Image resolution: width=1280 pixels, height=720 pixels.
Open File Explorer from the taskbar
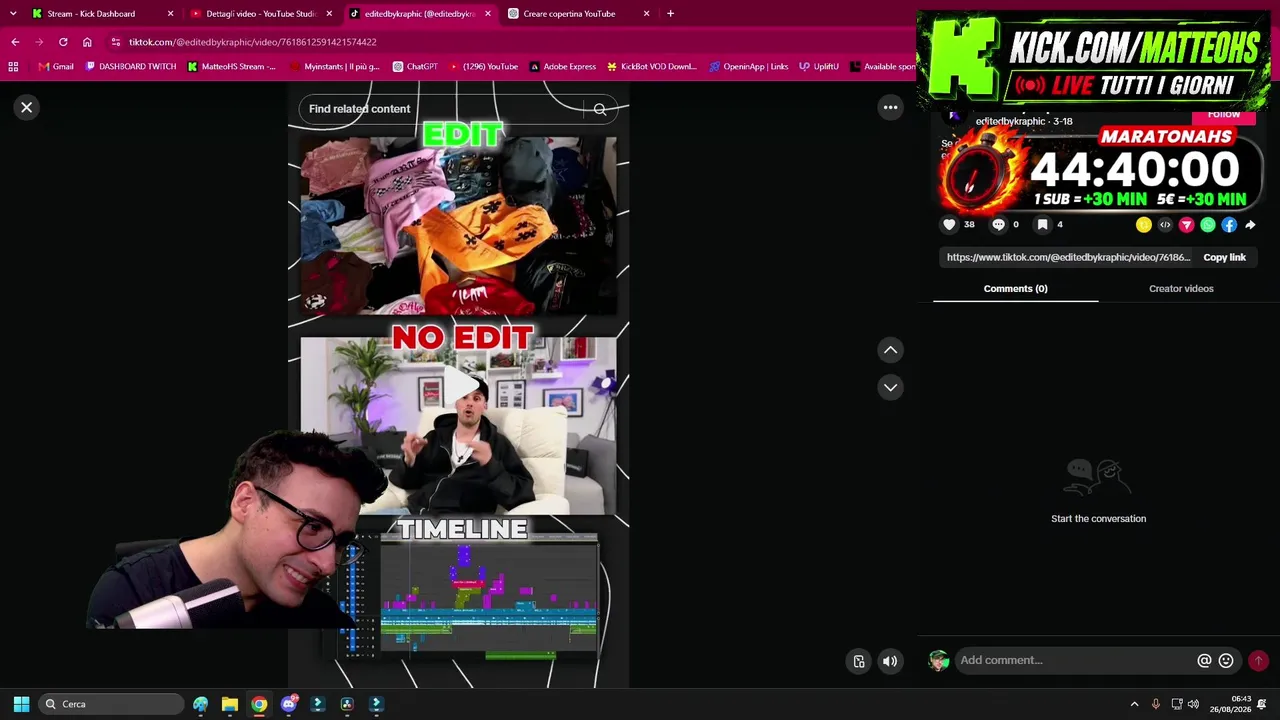(x=230, y=704)
